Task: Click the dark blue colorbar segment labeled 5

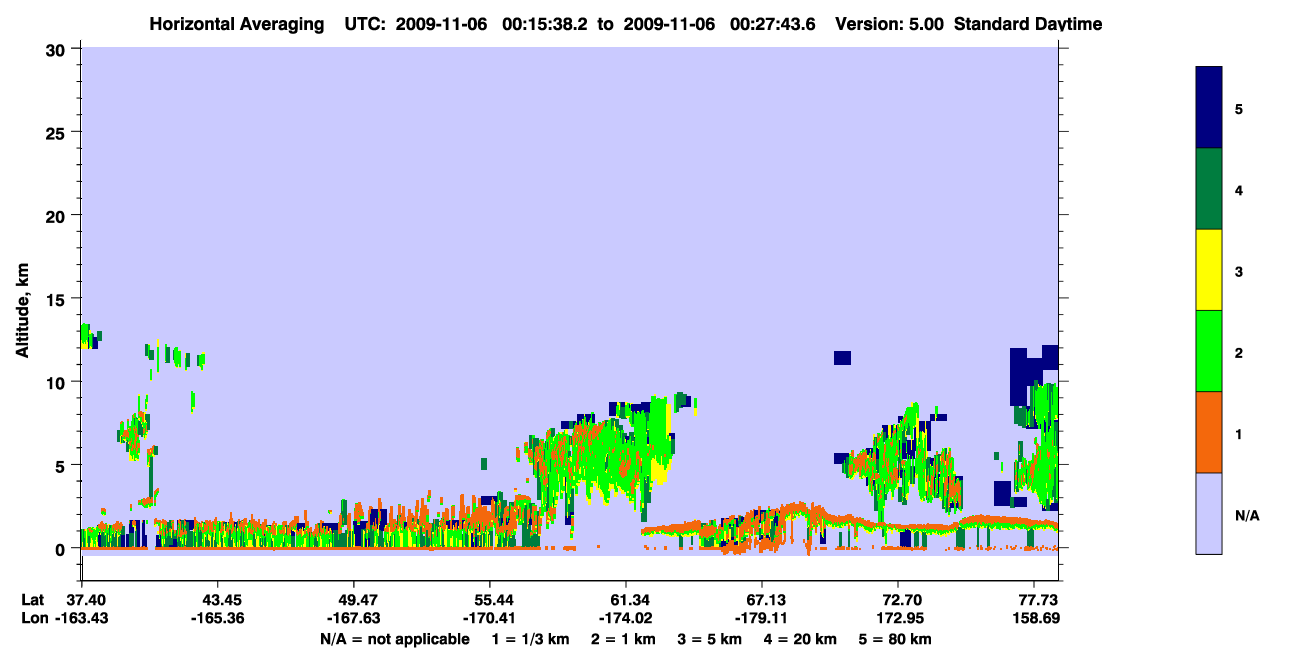Action: [x=1209, y=107]
